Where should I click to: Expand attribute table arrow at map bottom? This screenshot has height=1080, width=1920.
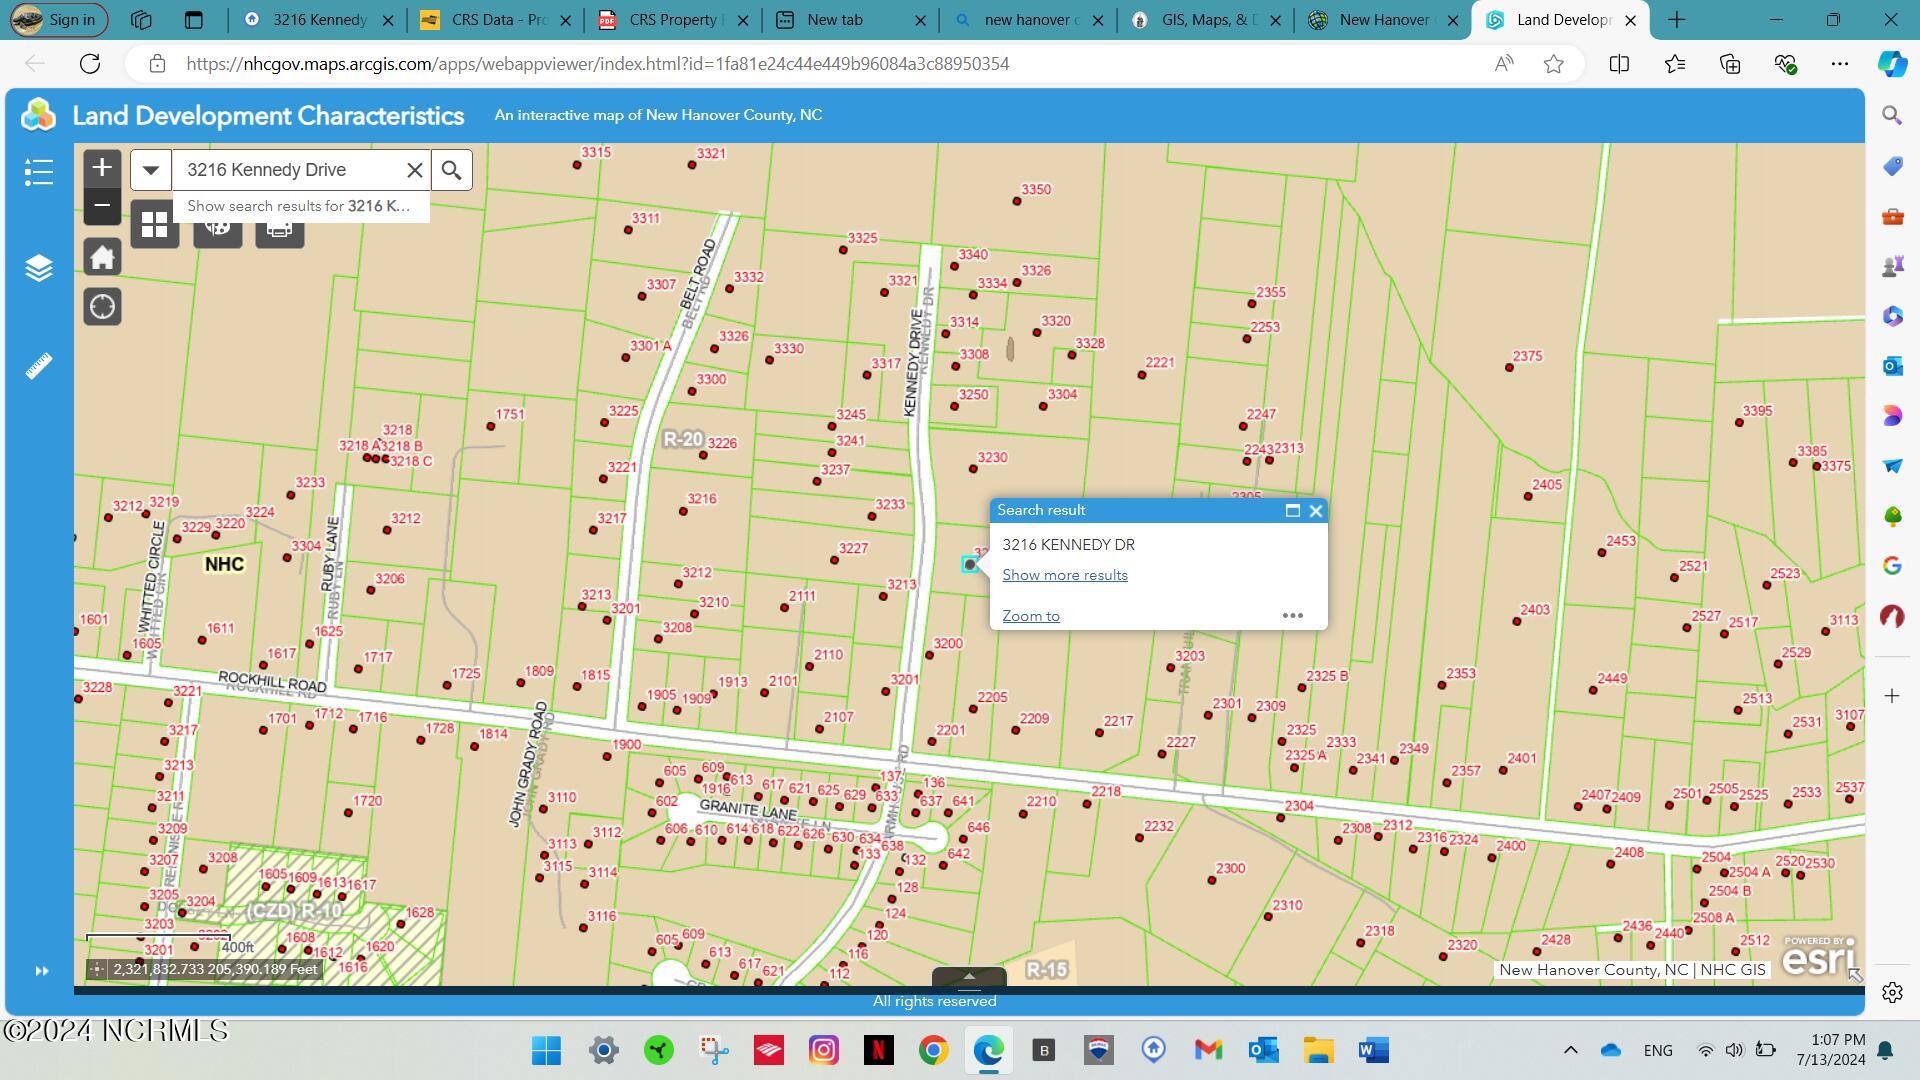pyautogui.click(x=969, y=976)
